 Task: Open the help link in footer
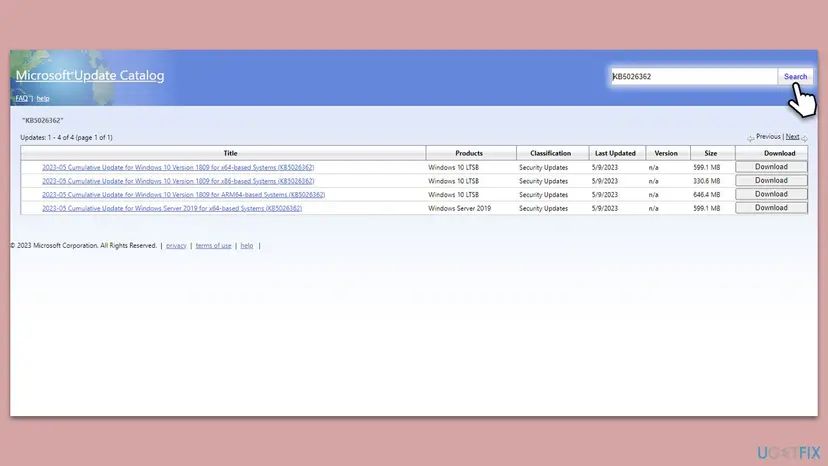tap(247, 246)
